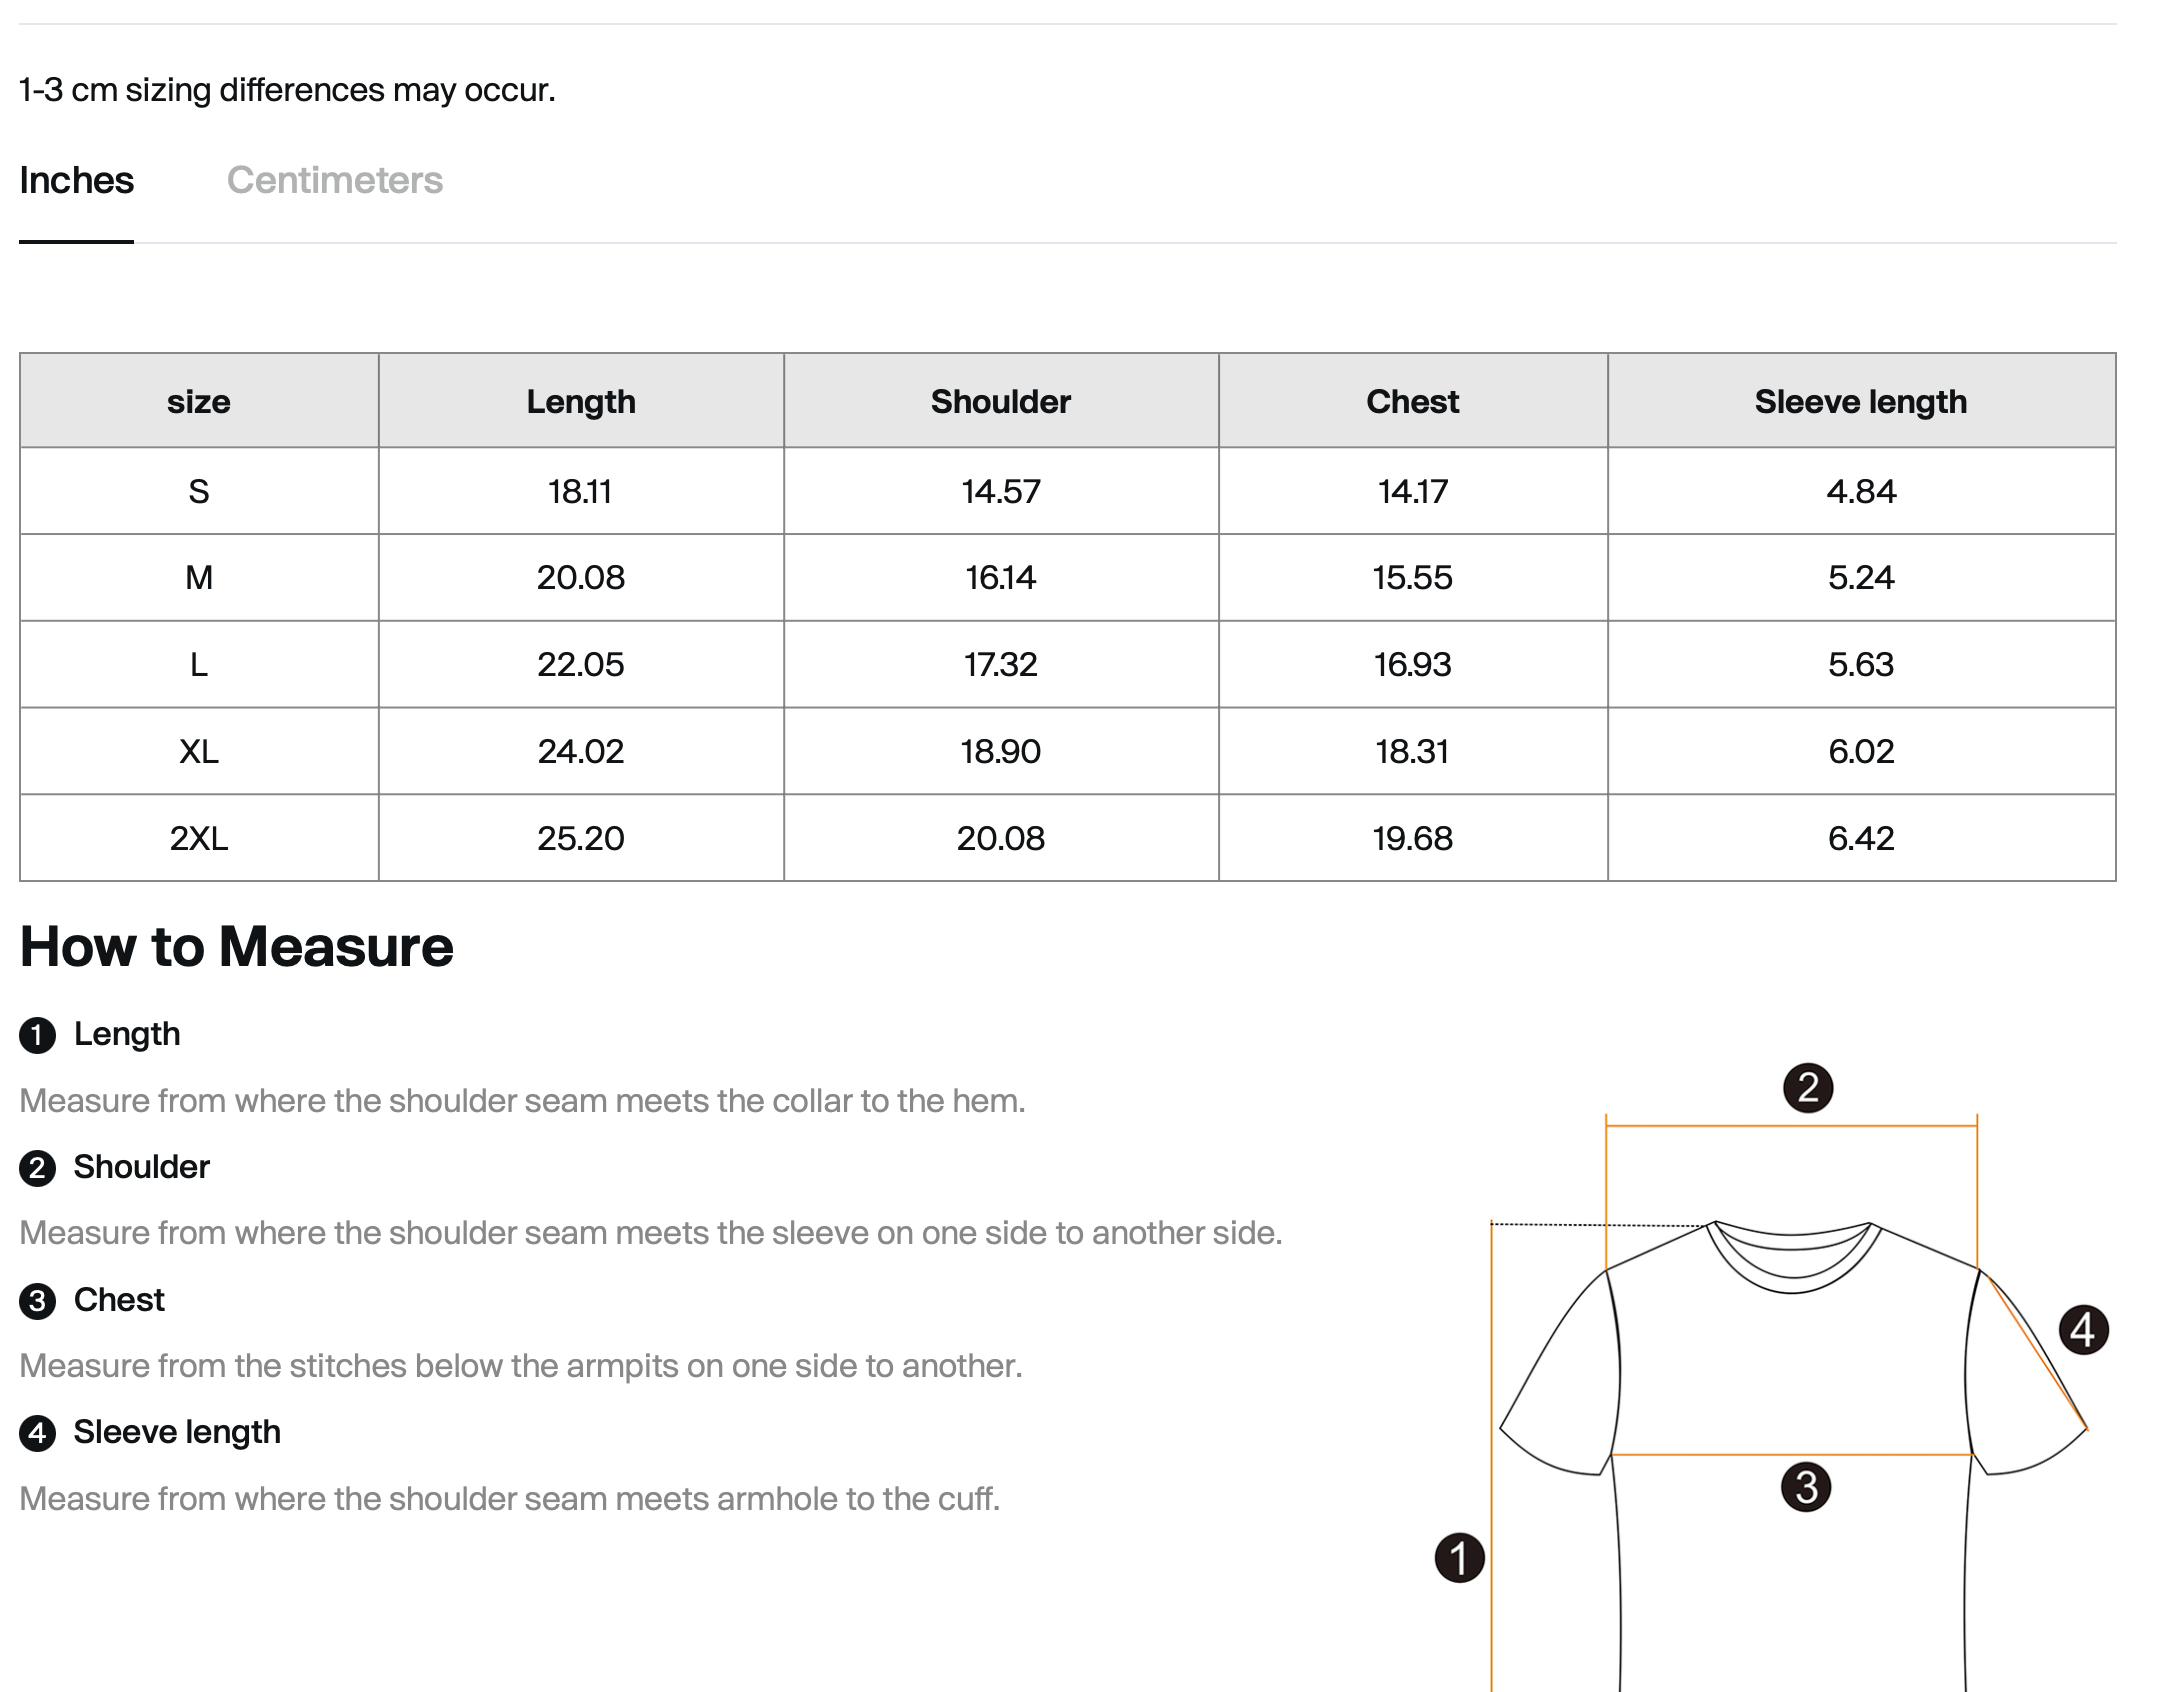The height and width of the screenshot is (1692, 2157).
Task: Click the Sleeve length column header
Action: click(1860, 402)
